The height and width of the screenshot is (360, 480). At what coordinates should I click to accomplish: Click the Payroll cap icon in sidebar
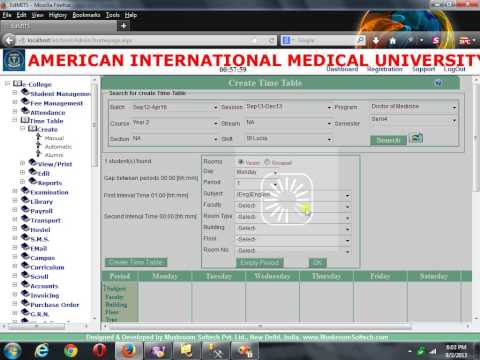tap(25, 210)
